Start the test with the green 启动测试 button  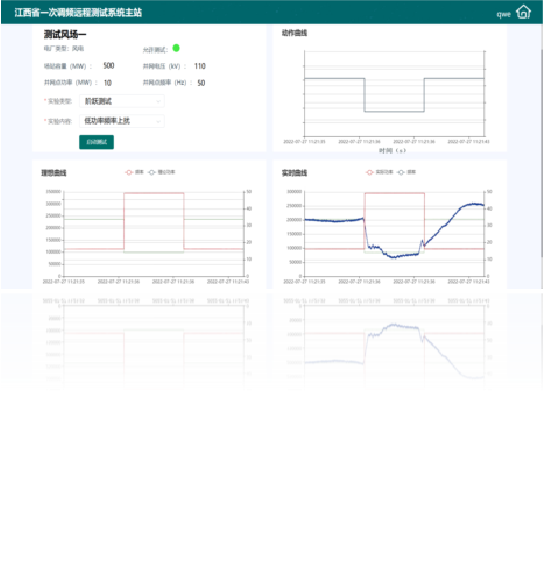tap(96, 142)
